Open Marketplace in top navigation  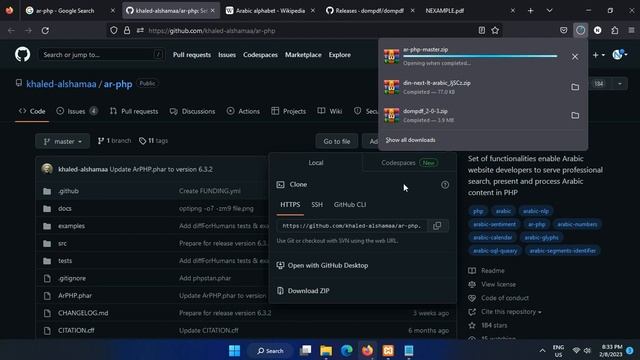pos(303,55)
